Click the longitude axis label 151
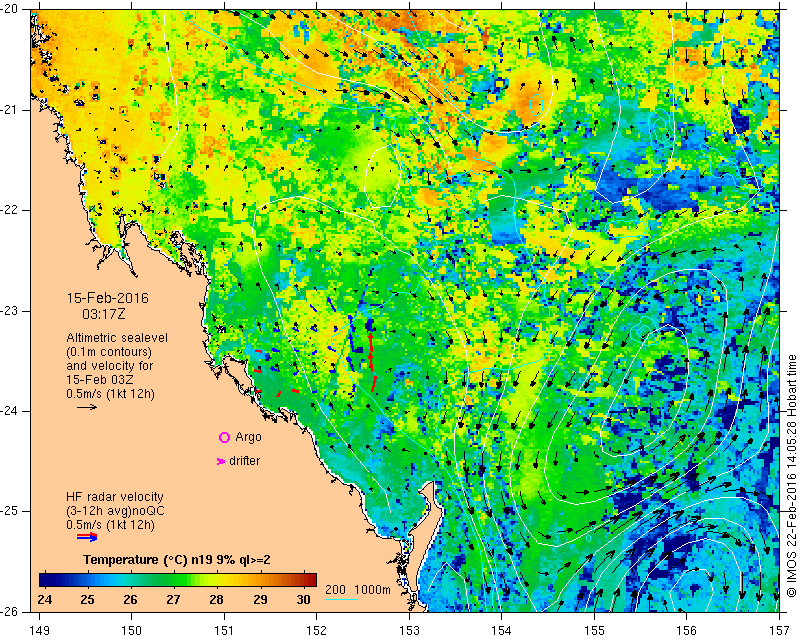The image size is (800, 640). [224, 631]
